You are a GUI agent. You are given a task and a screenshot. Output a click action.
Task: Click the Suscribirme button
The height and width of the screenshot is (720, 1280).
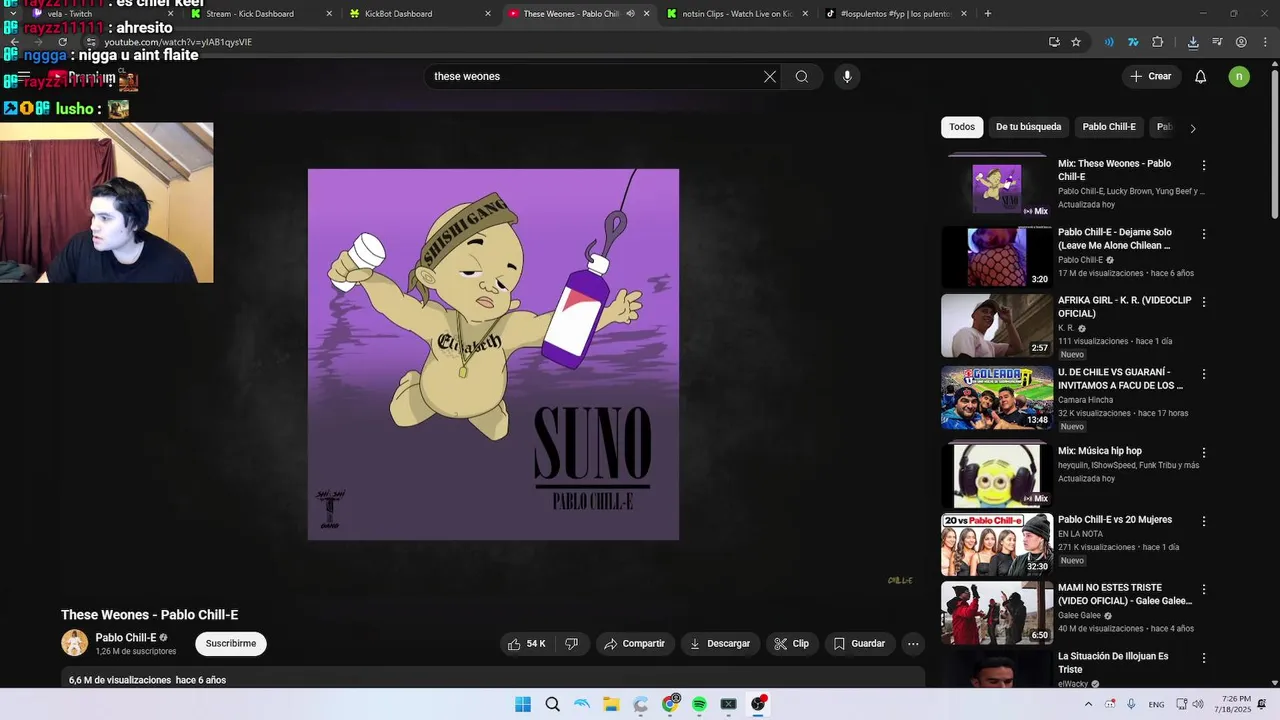pyautogui.click(x=231, y=644)
